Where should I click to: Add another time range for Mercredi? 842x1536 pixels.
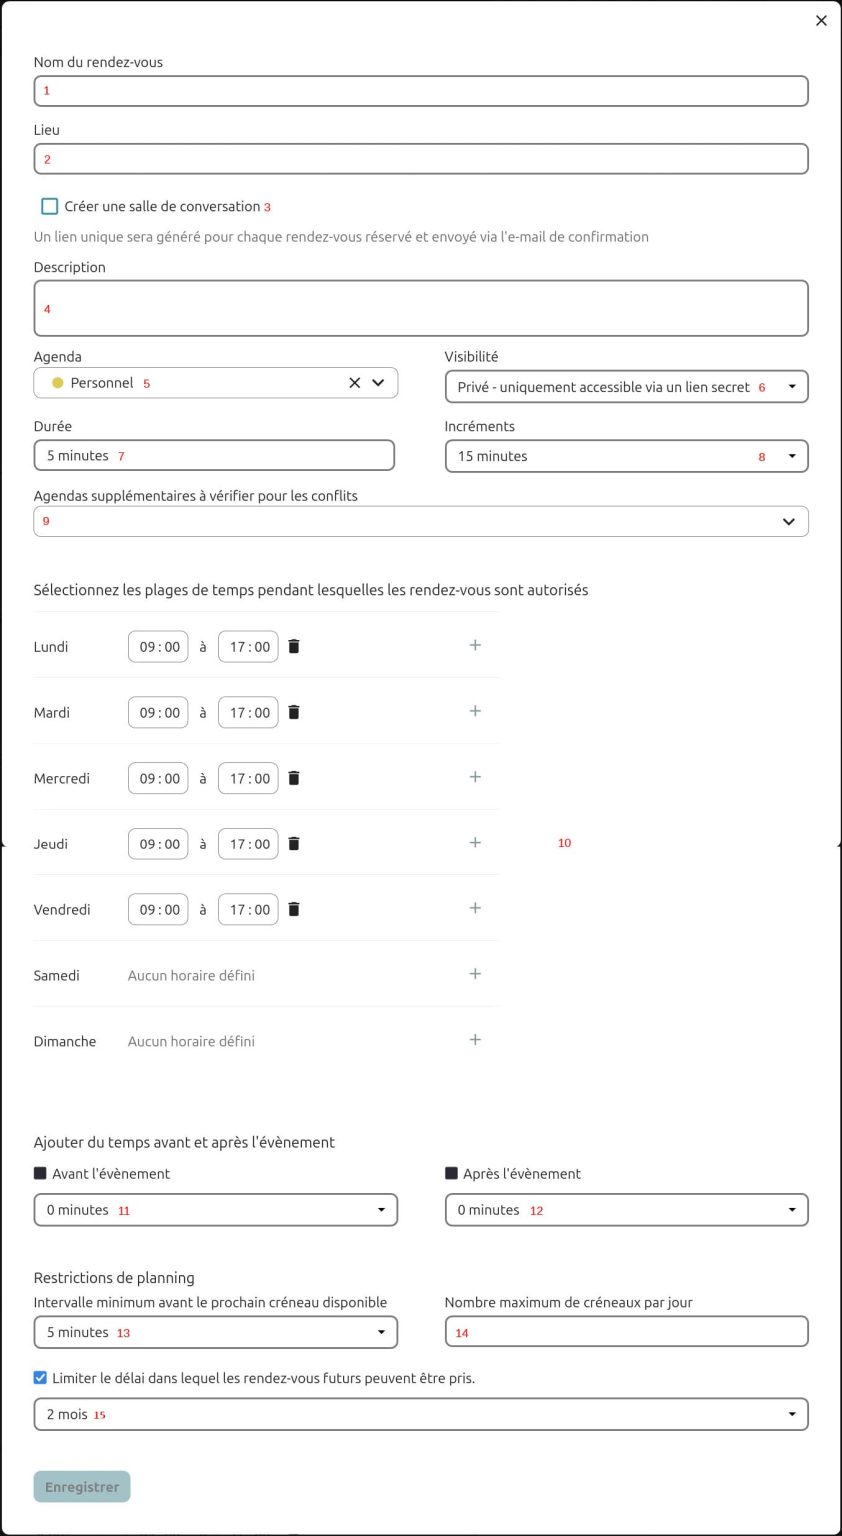[475, 777]
